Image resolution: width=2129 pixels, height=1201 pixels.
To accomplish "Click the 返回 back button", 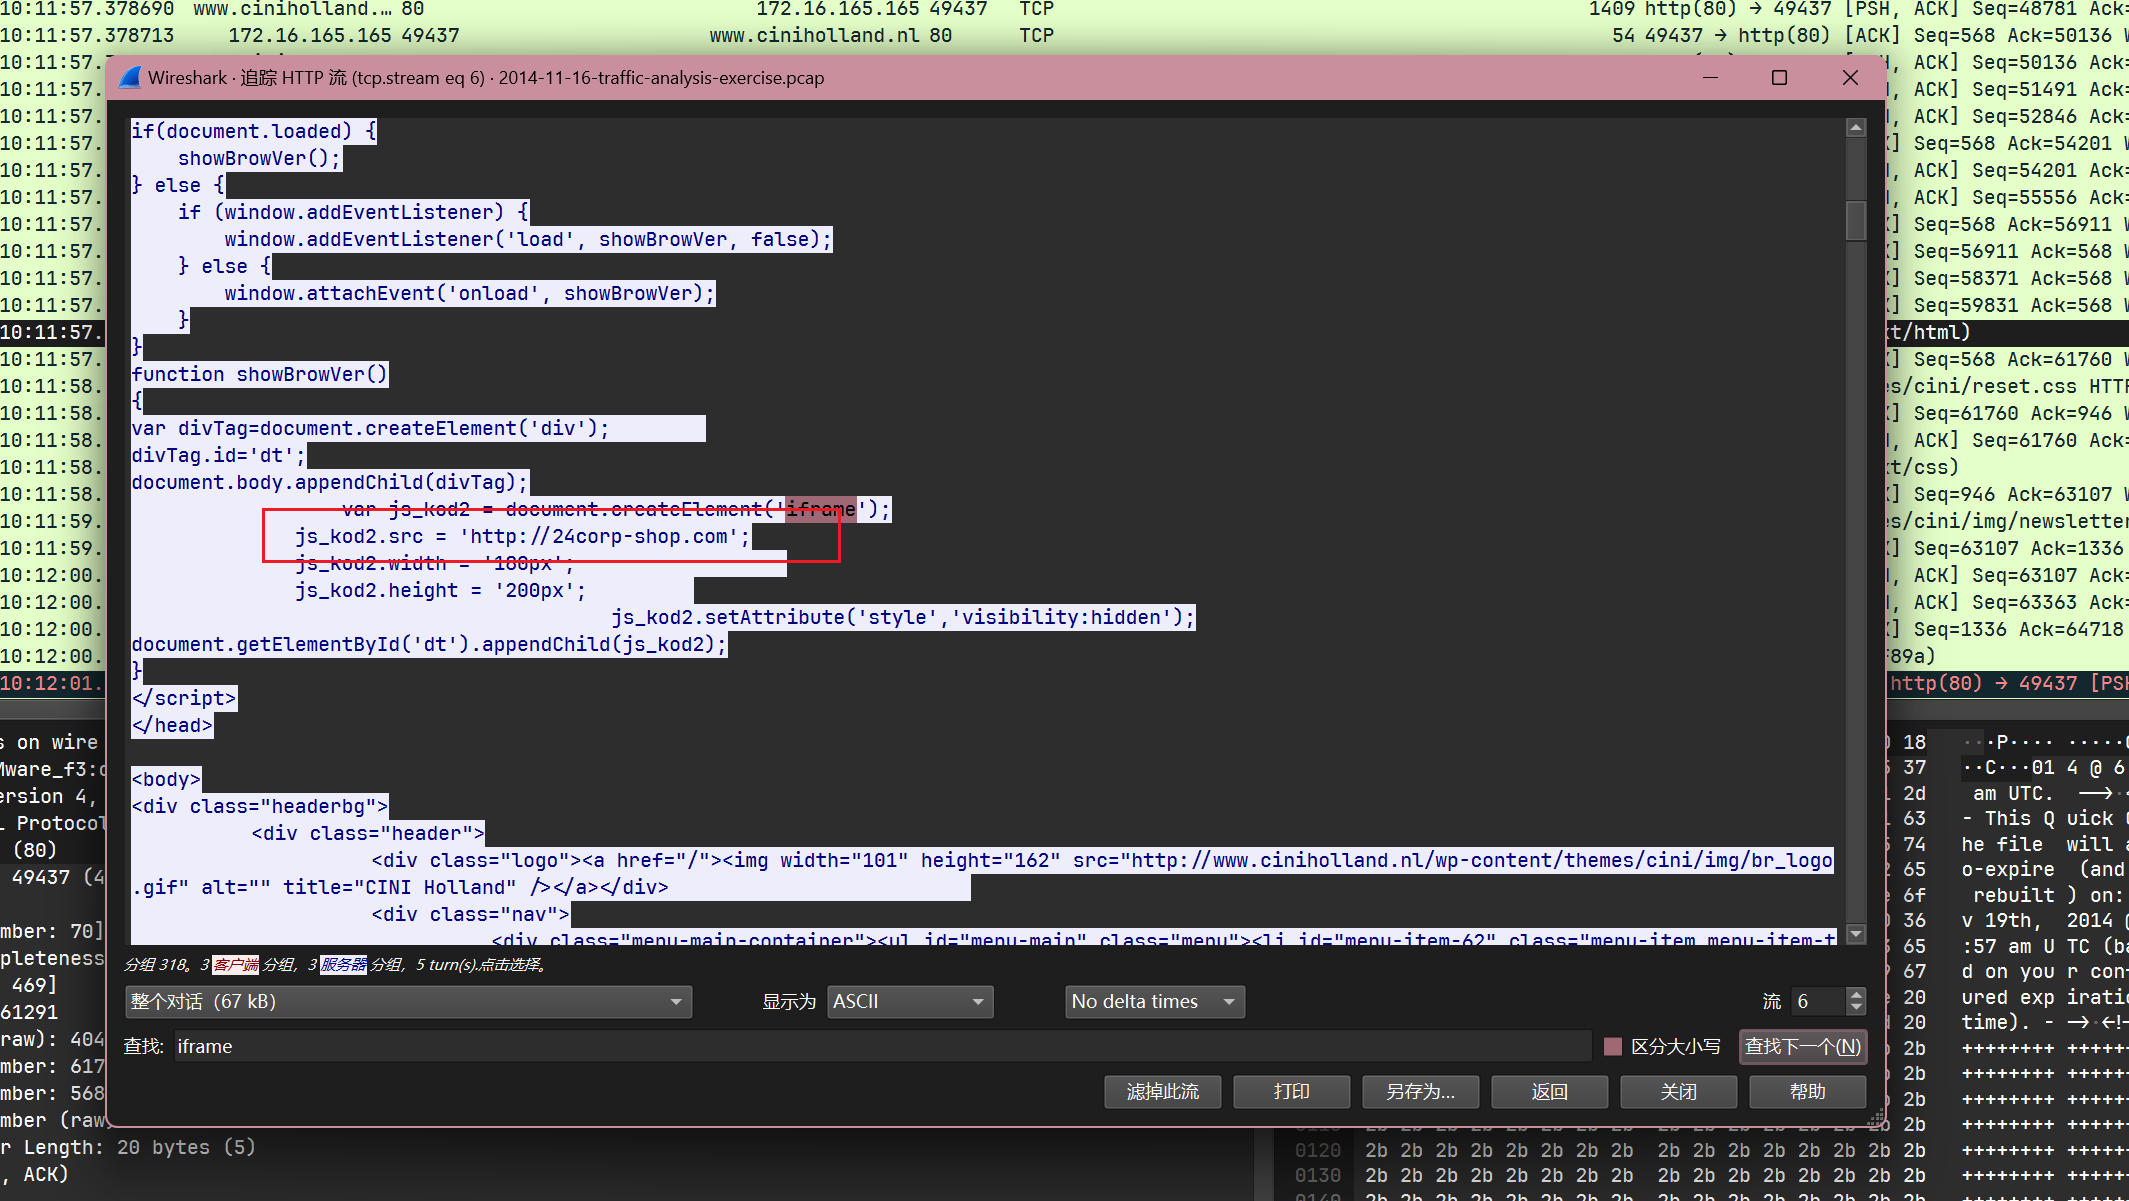I will [1549, 1091].
